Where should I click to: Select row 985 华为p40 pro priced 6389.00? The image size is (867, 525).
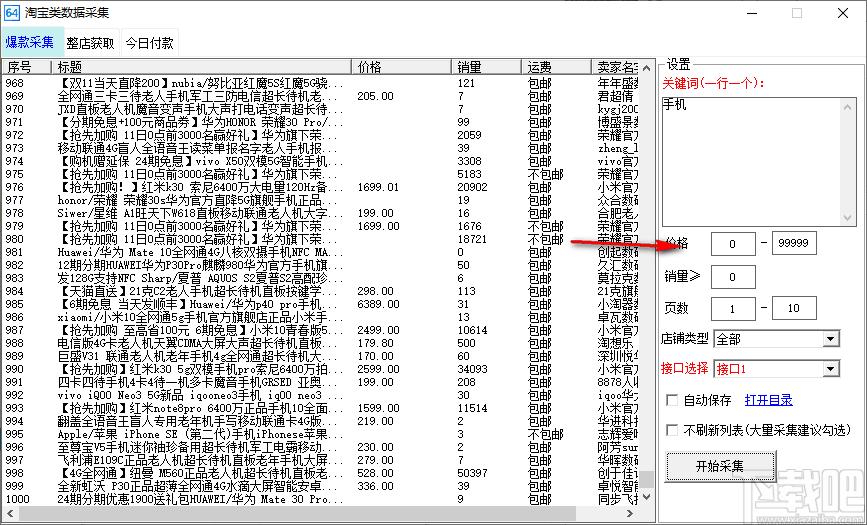(x=321, y=304)
